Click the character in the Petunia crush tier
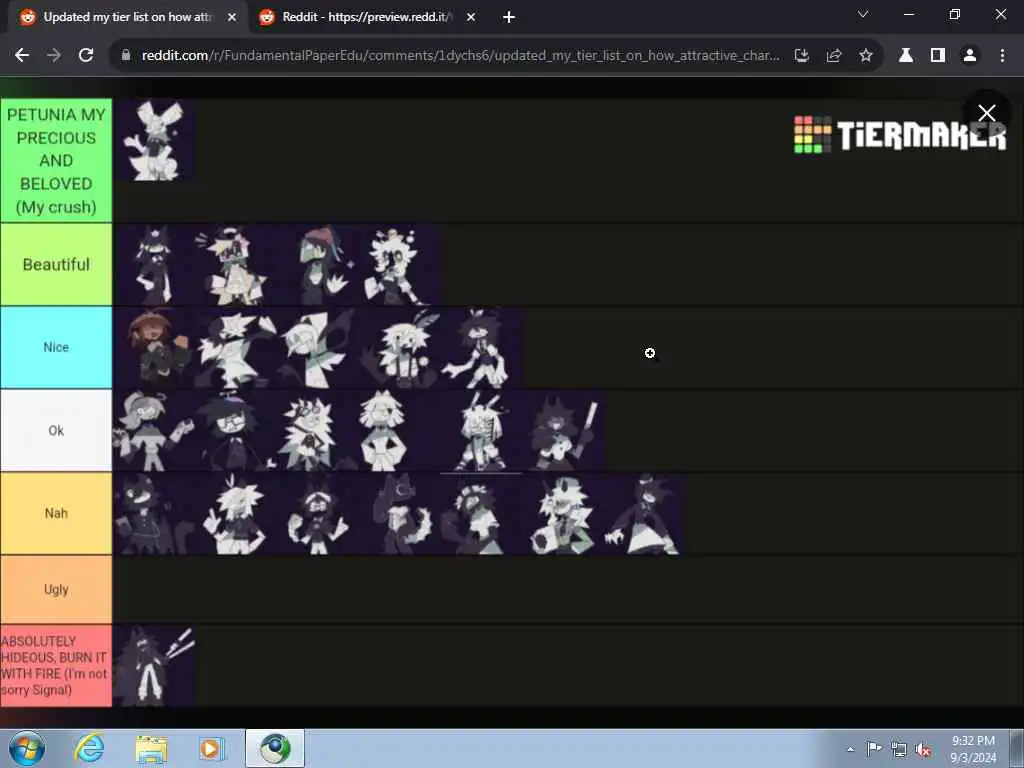Viewport: 1024px width, 768px height. pyautogui.click(x=154, y=140)
